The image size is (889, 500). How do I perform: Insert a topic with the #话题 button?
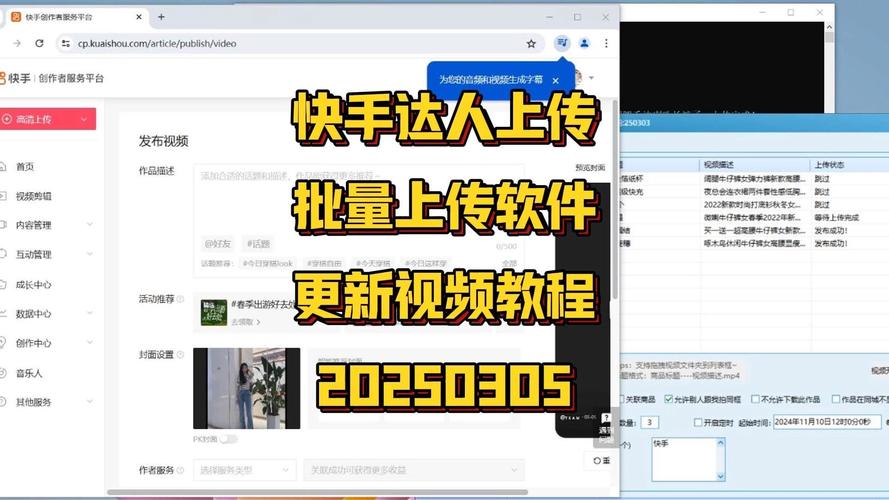[x=259, y=243]
